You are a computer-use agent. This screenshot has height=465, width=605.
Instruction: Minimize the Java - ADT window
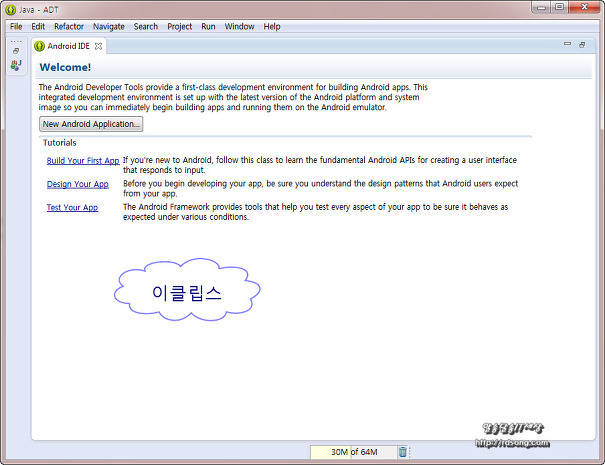coord(541,7)
